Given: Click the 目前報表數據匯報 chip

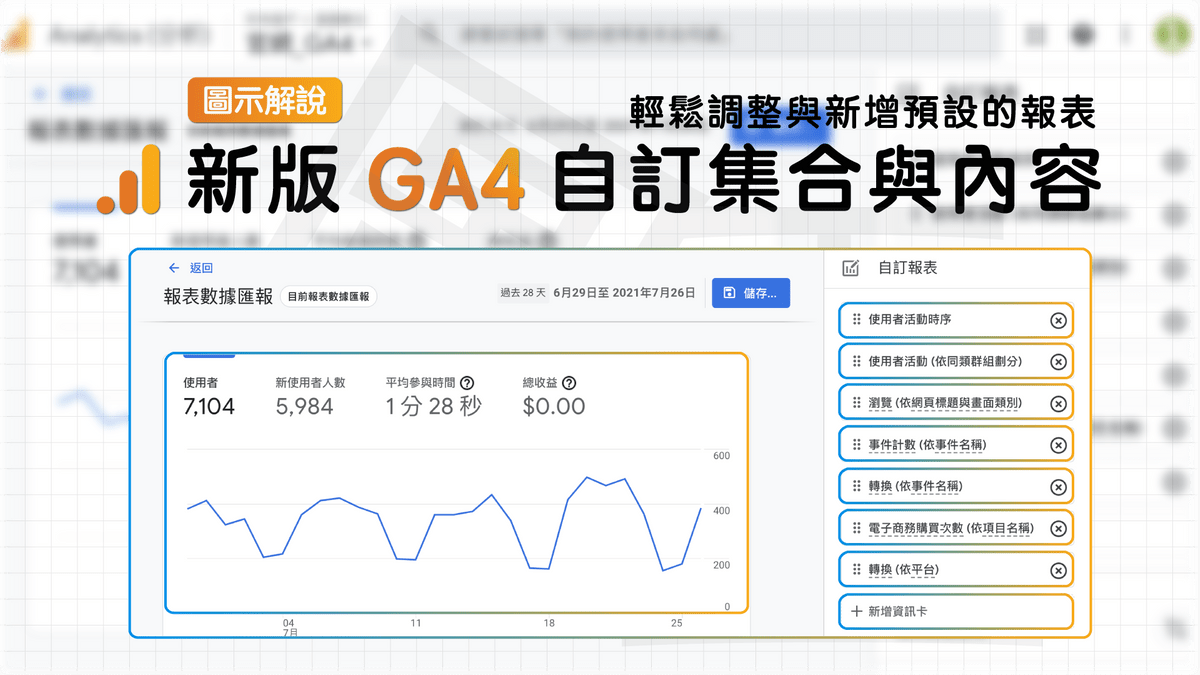Looking at the screenshot, I should tap(328, 297).
